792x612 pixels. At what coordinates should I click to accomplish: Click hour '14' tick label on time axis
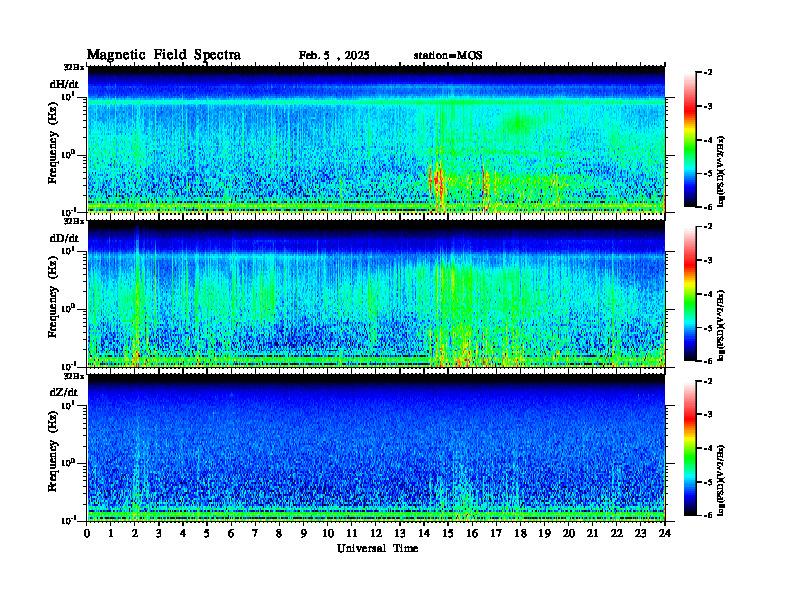click(424, 534)
